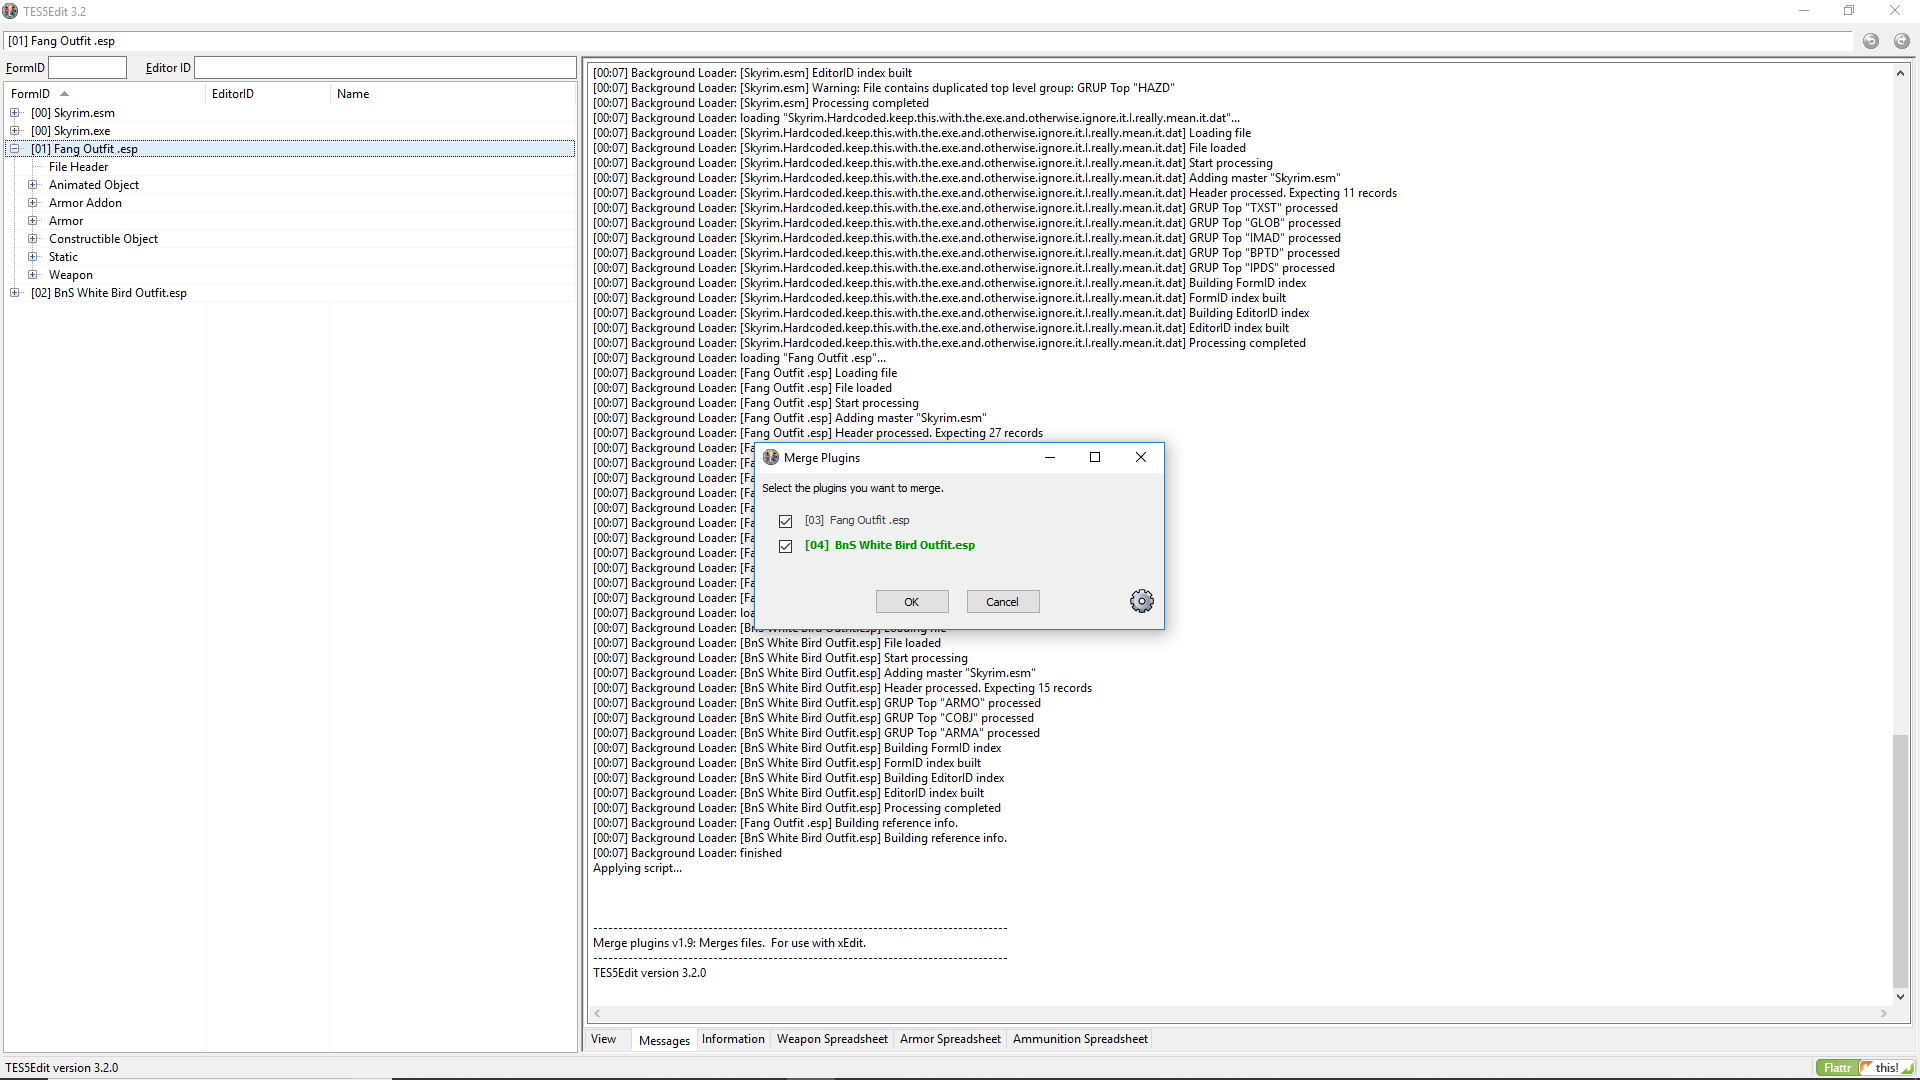Open the Ammunition Spreadsheet tab
The width and height of the screenshot is (1920, 1080).
pos(1080,1039)
